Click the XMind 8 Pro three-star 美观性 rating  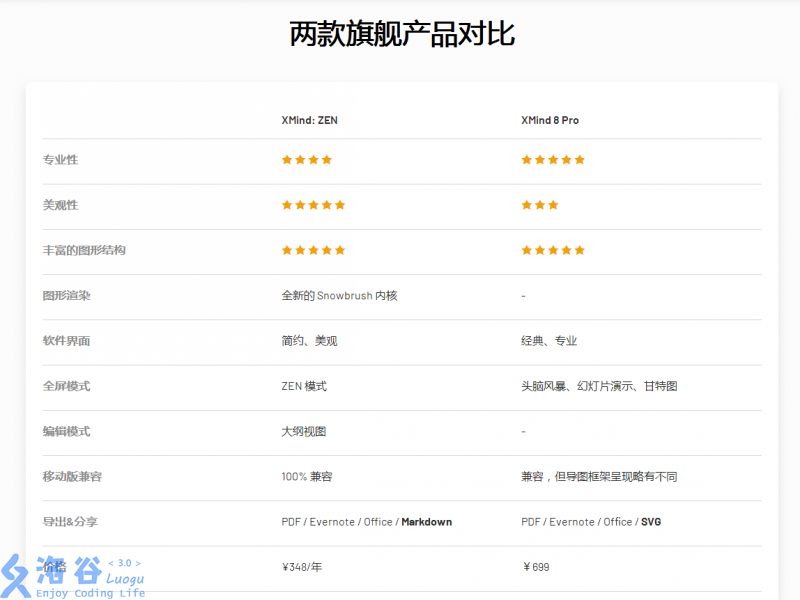[x=540, y=205]
